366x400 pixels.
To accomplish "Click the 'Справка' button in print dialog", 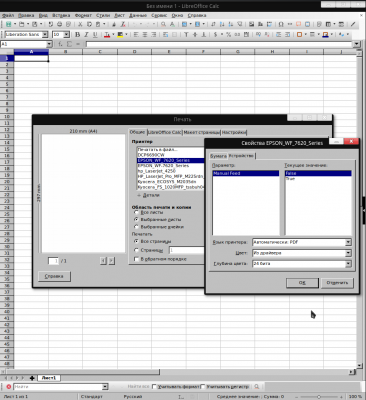I will click(x=54, y=276).
